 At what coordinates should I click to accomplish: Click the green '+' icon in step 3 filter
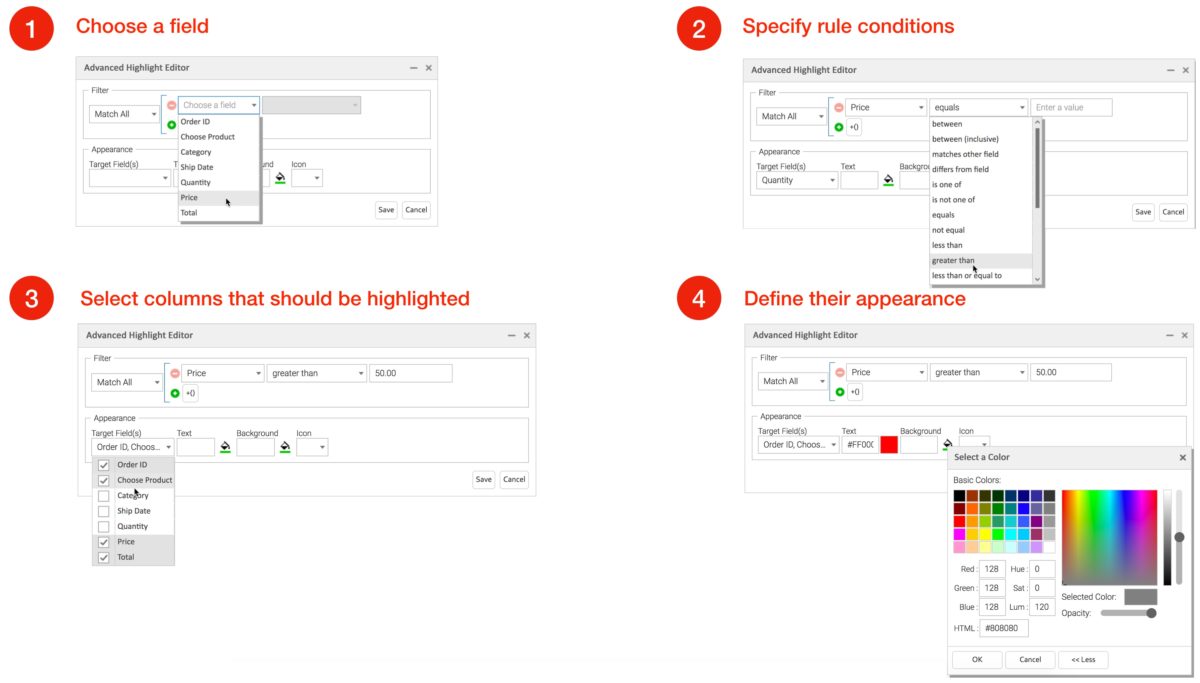tap(175, 393)
